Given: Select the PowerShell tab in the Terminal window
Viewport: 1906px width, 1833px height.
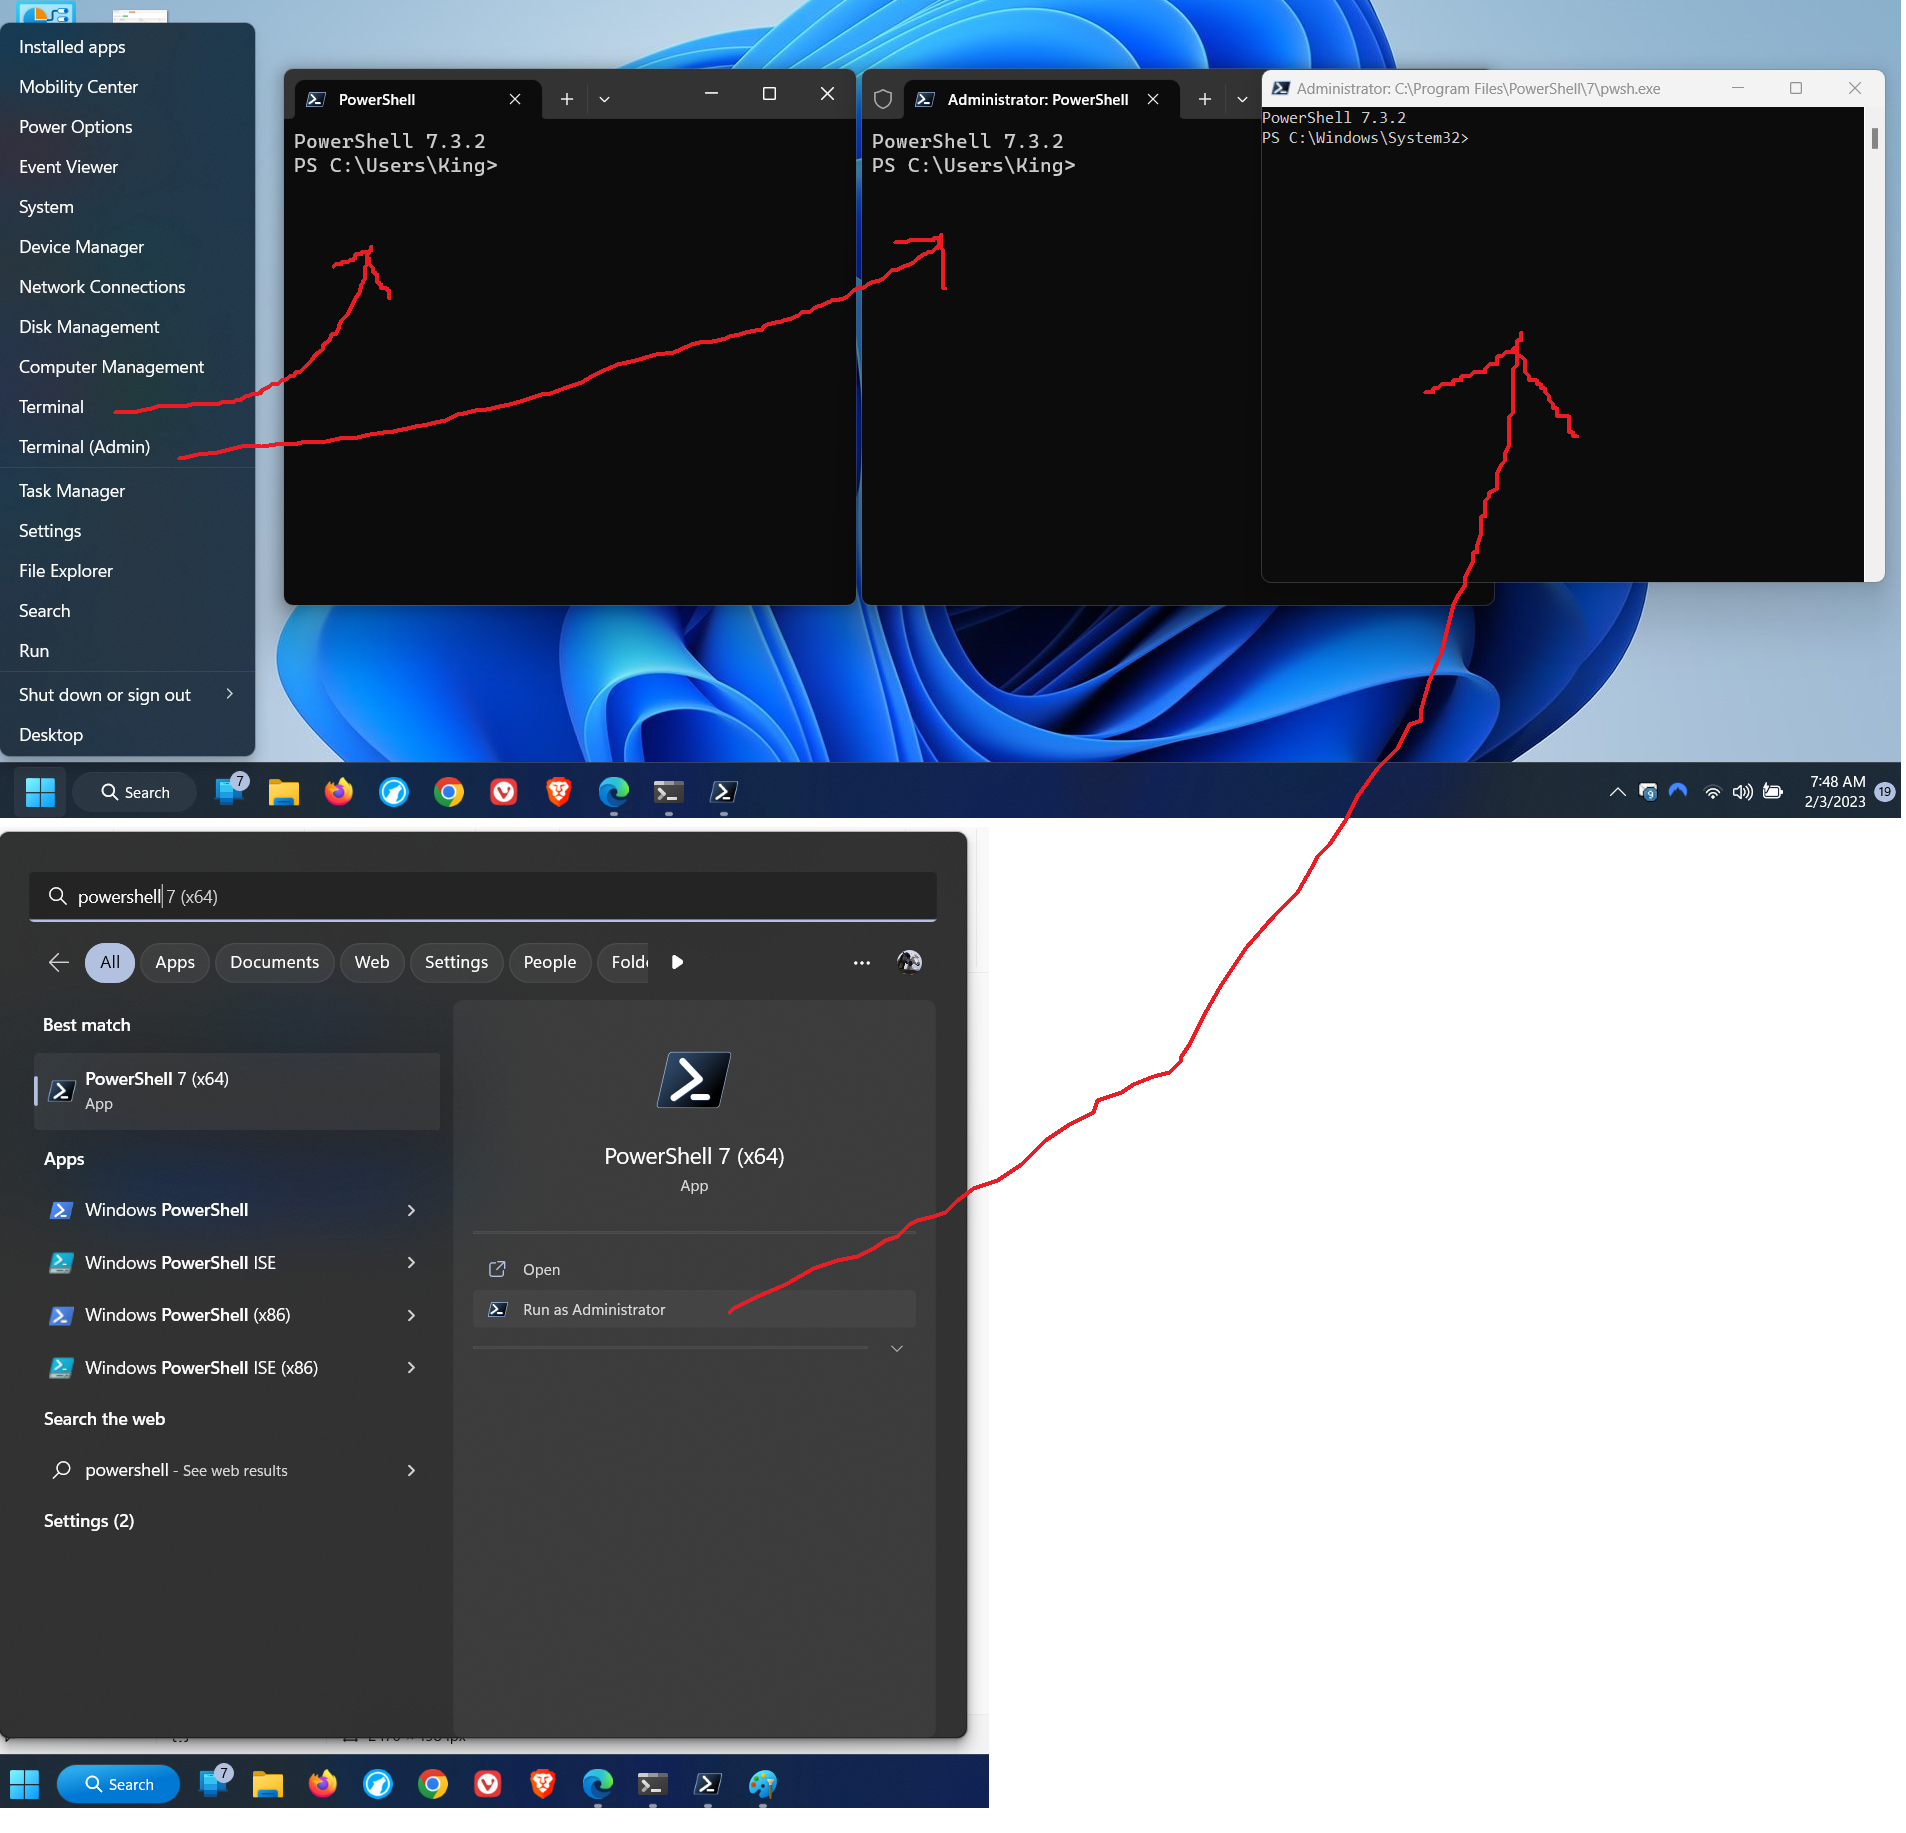Looking at the screenshot, I should pos(417,99).
